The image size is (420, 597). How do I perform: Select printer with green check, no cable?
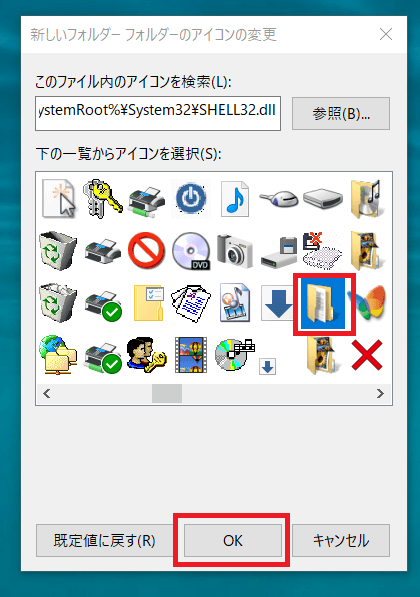102,305
